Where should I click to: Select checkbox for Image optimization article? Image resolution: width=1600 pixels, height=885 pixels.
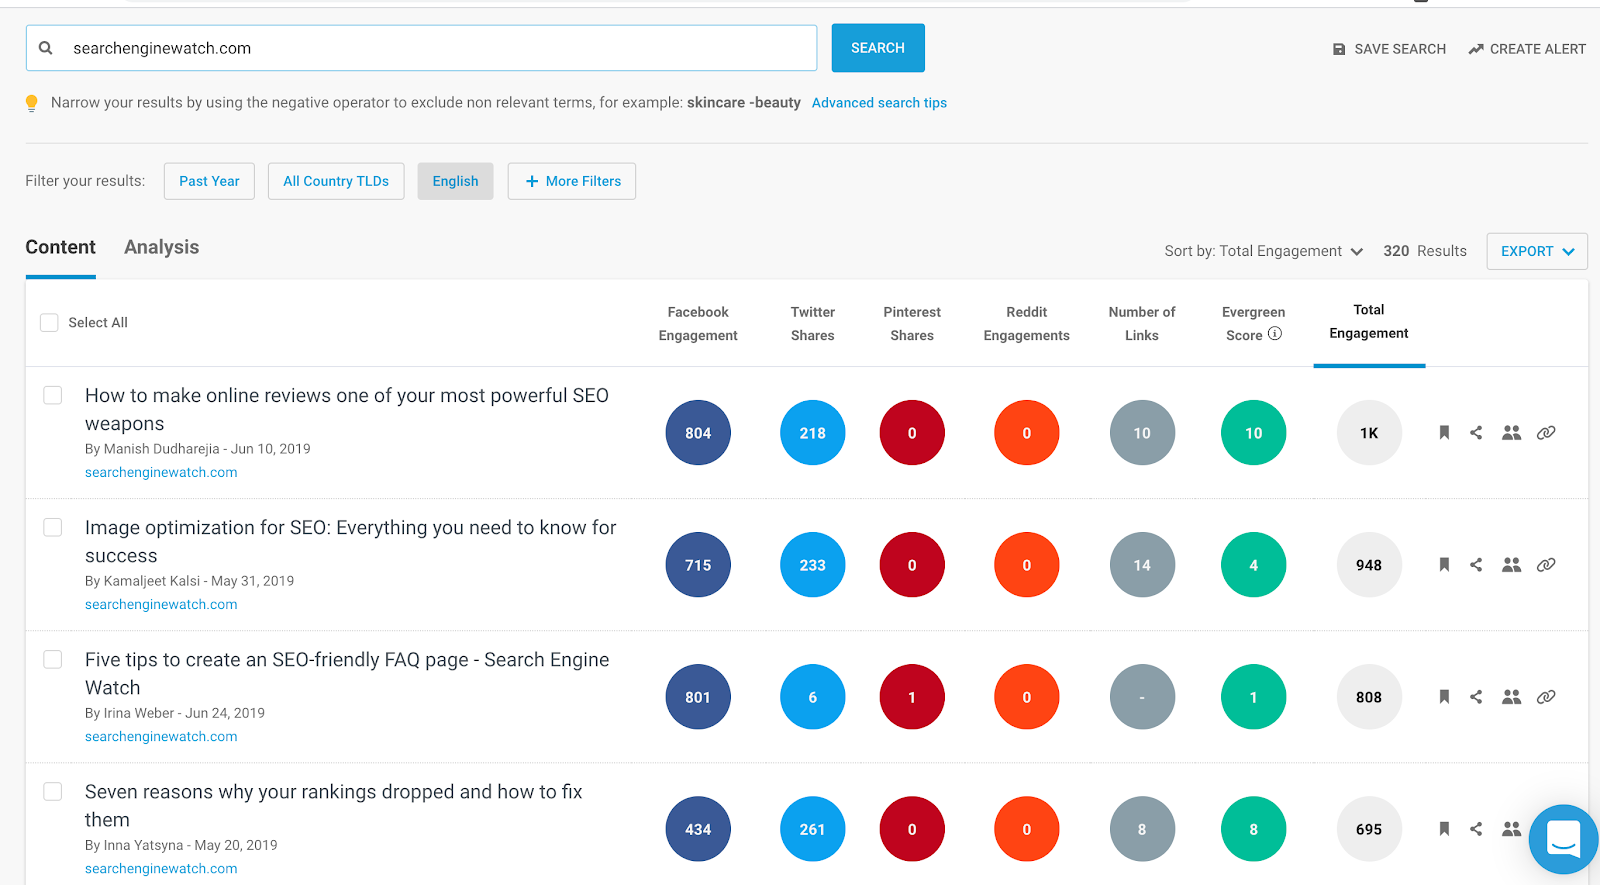(53, 527)
